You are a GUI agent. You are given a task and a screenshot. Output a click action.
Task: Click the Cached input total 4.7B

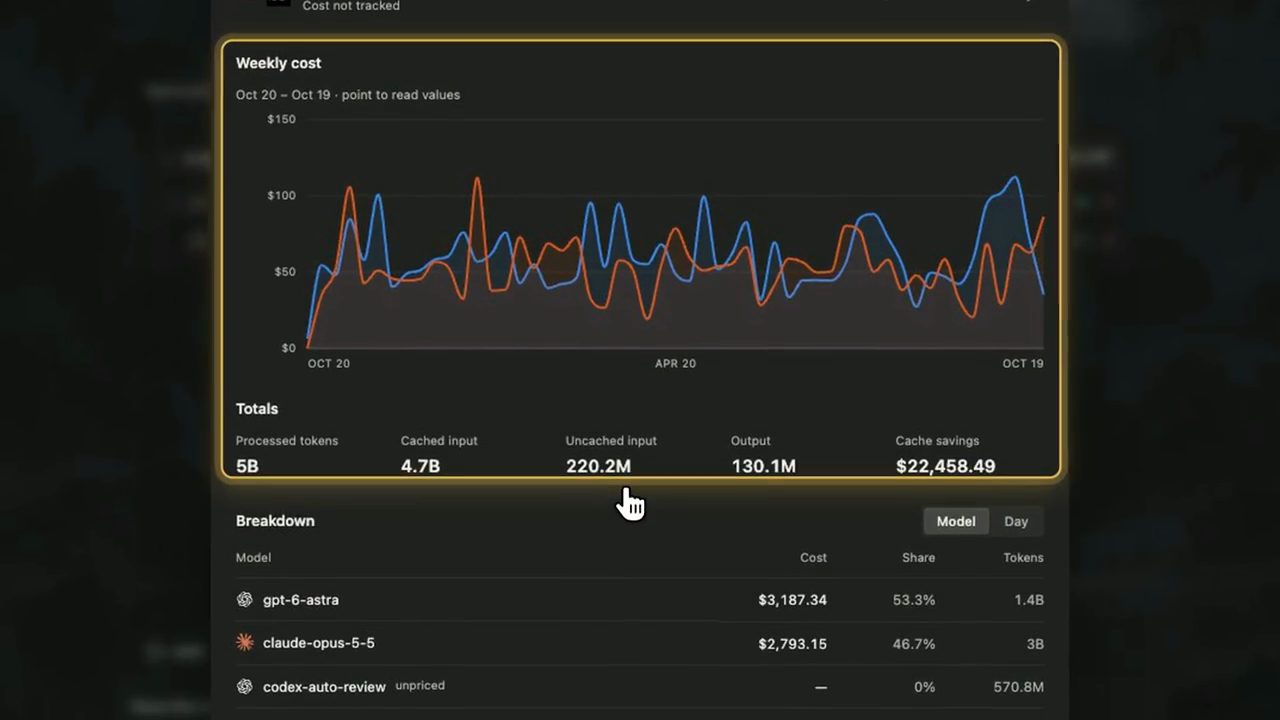420,466
